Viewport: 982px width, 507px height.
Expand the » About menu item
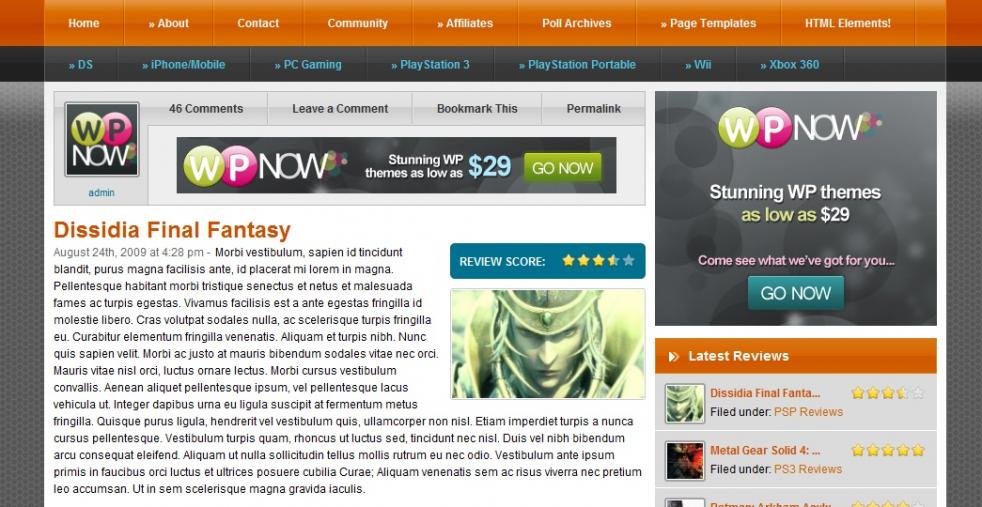[168, 23]
